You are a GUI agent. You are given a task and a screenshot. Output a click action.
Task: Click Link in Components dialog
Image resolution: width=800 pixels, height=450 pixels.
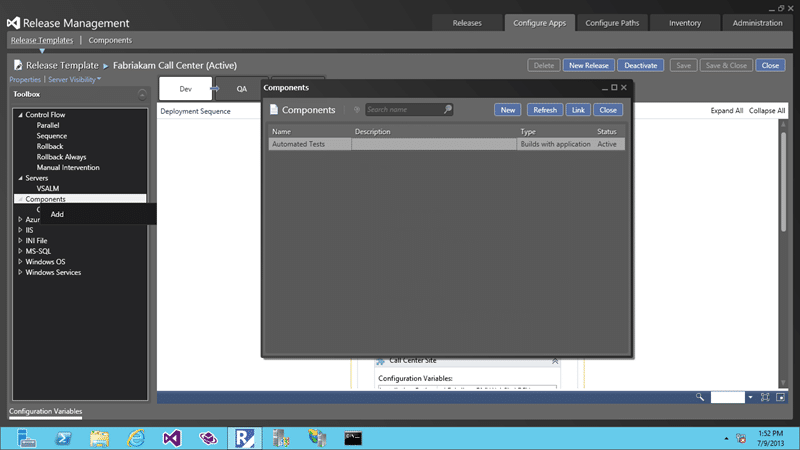tap(578, 110)
